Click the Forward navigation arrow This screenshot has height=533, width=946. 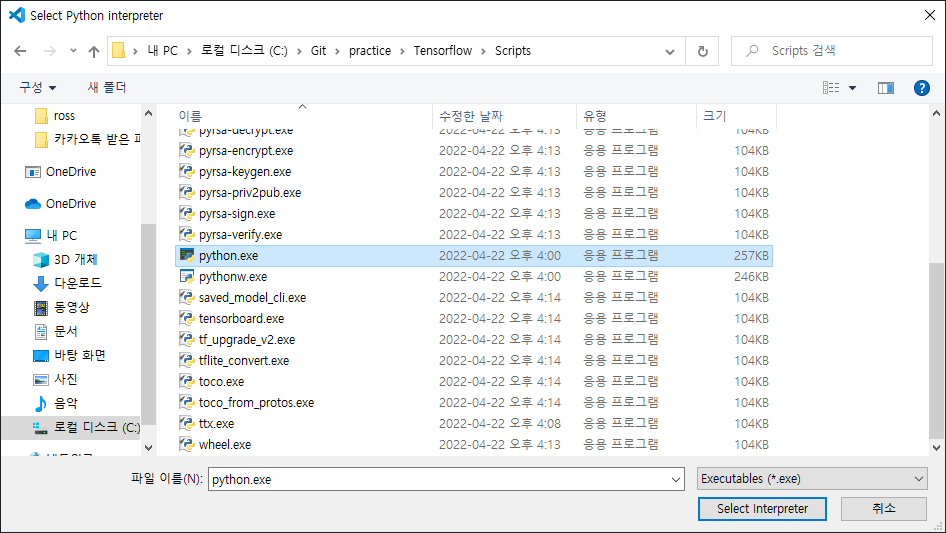tap(49, 51)
